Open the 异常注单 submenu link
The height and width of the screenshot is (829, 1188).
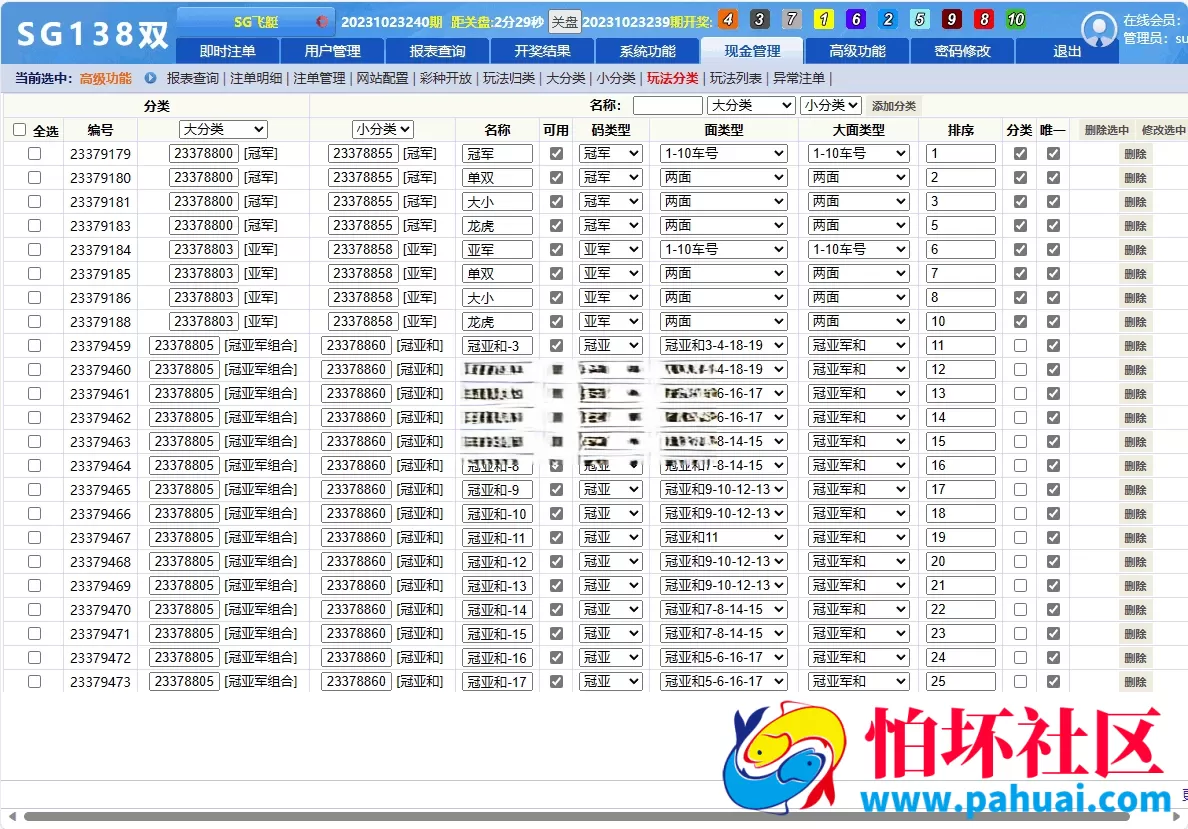(x=799, y=78)
